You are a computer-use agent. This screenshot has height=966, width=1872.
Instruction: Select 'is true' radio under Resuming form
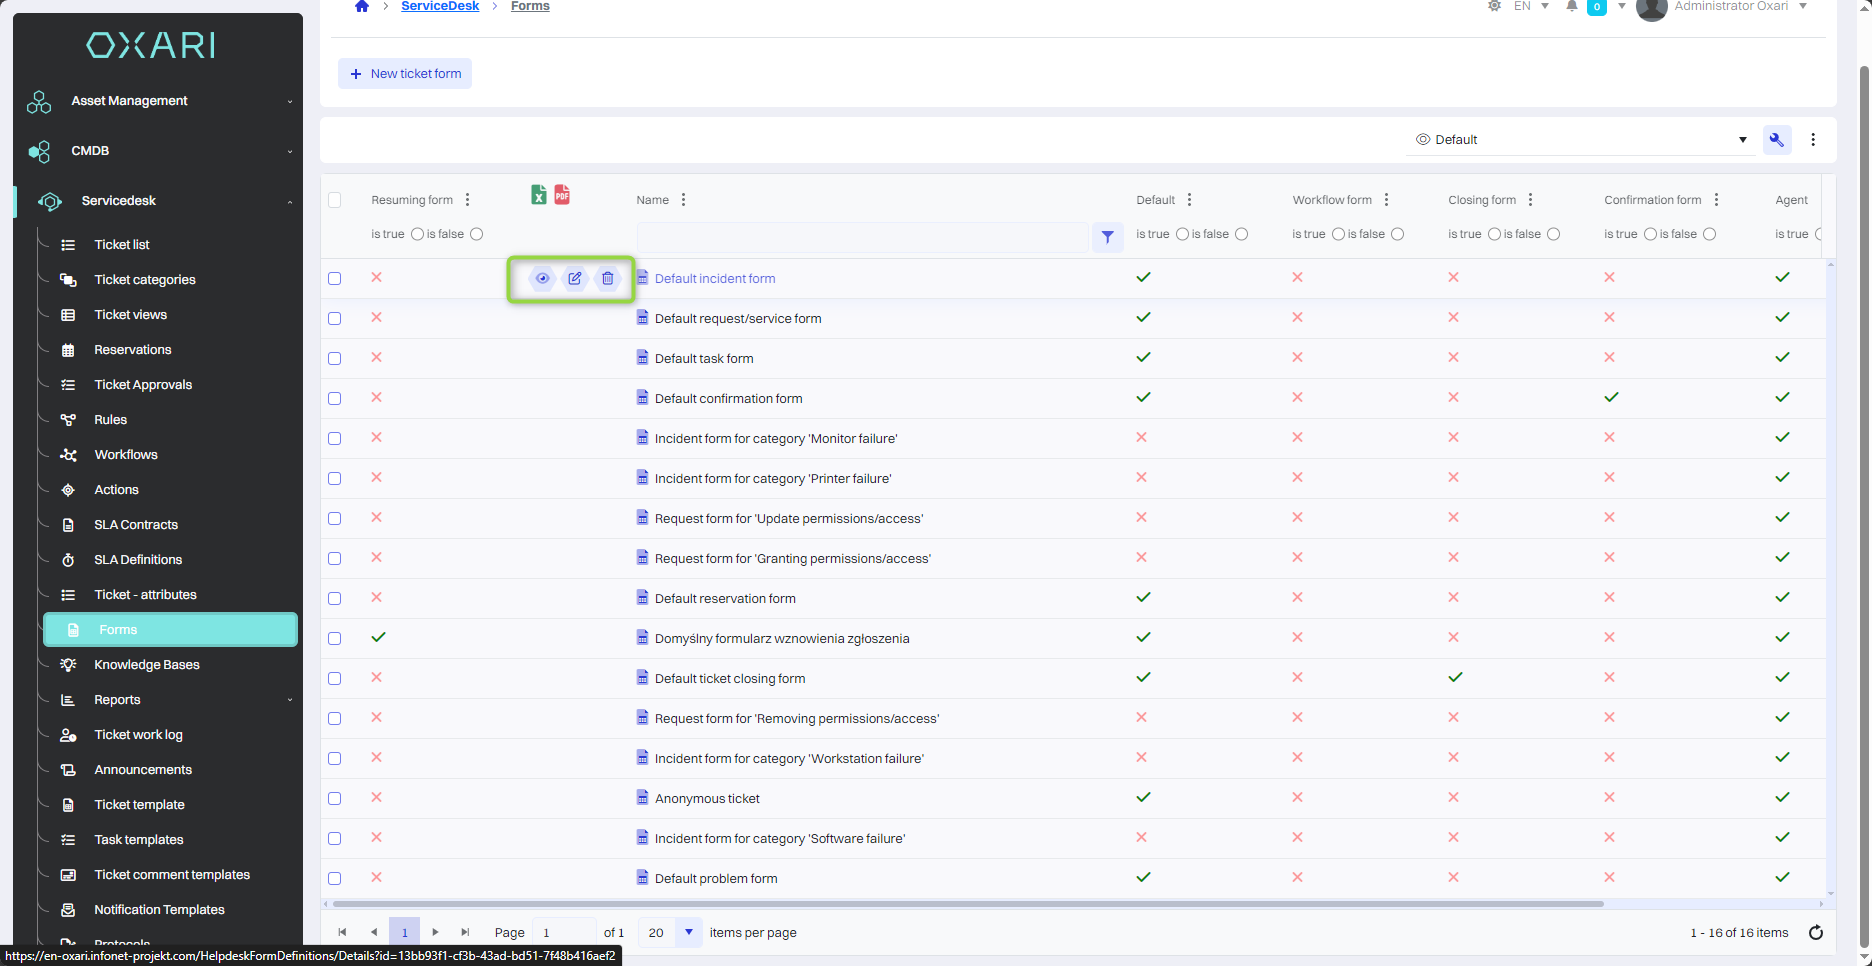coord(417,234)
